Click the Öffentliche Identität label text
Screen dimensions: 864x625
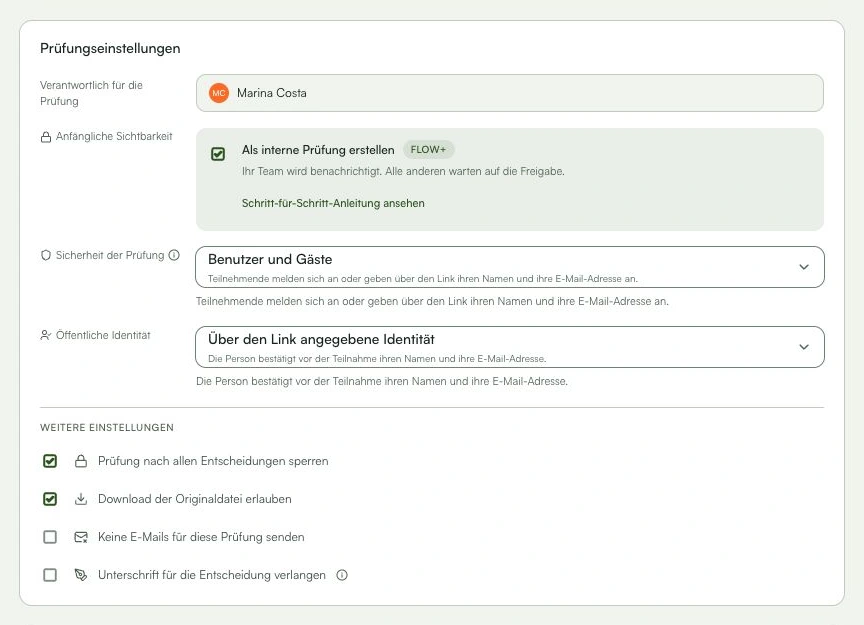103,335
